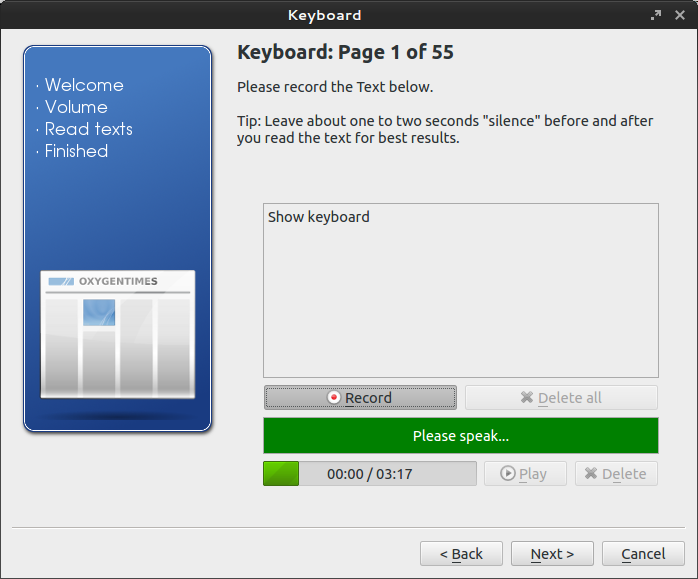Return to the previous step via Back
Viewport: 698px width, 579px height.
461,554
